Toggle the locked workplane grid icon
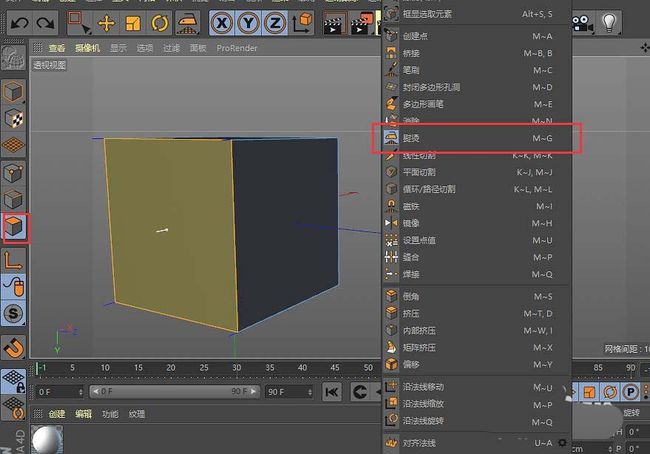 point(14,381)
